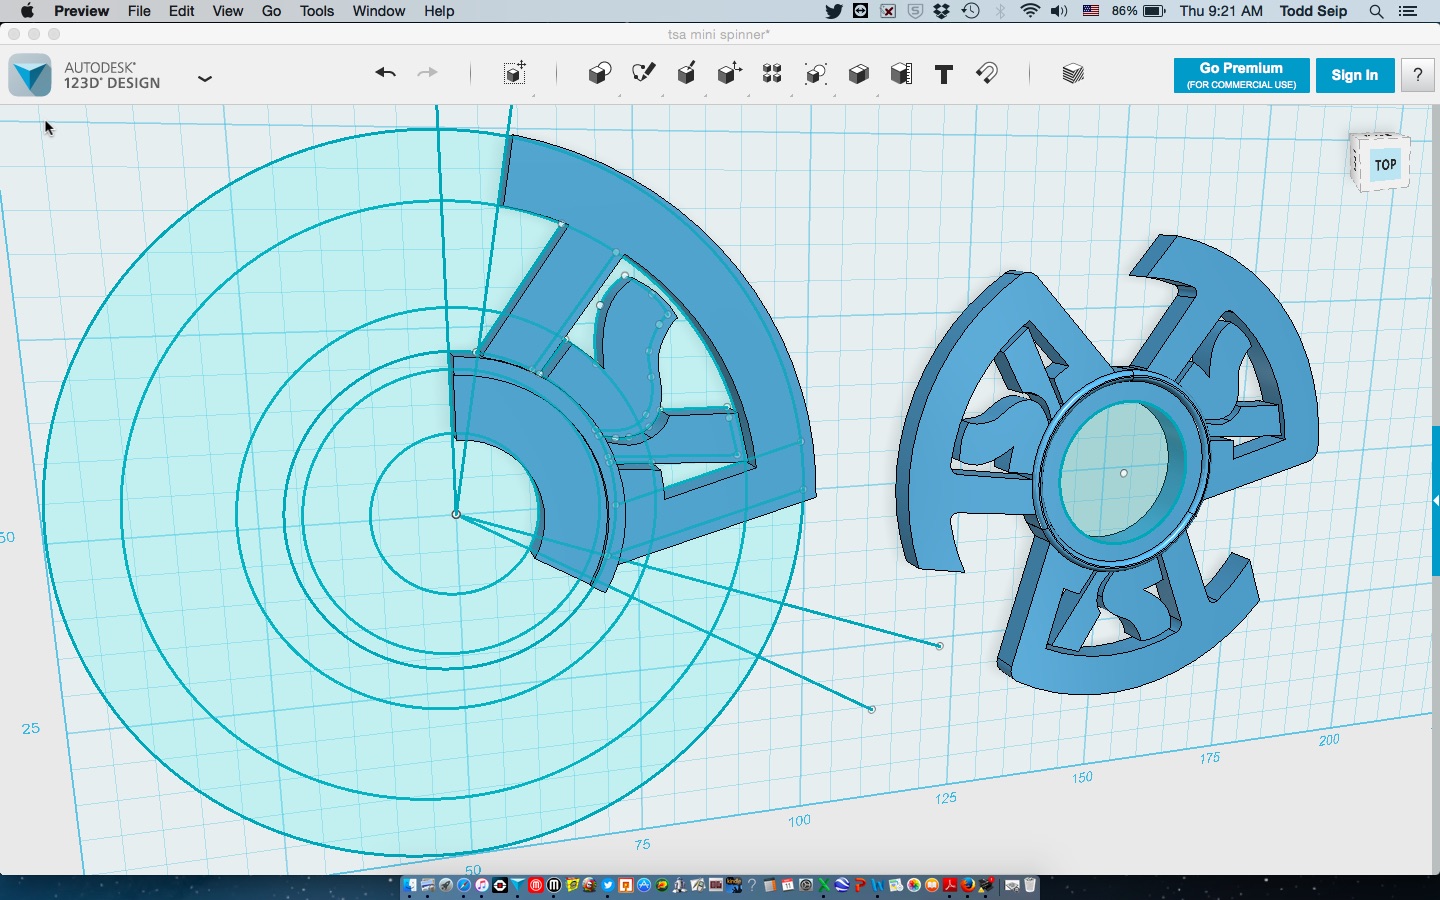Open the File menu
Viewport: 1440px width, 900px height.
click(139, 11)
